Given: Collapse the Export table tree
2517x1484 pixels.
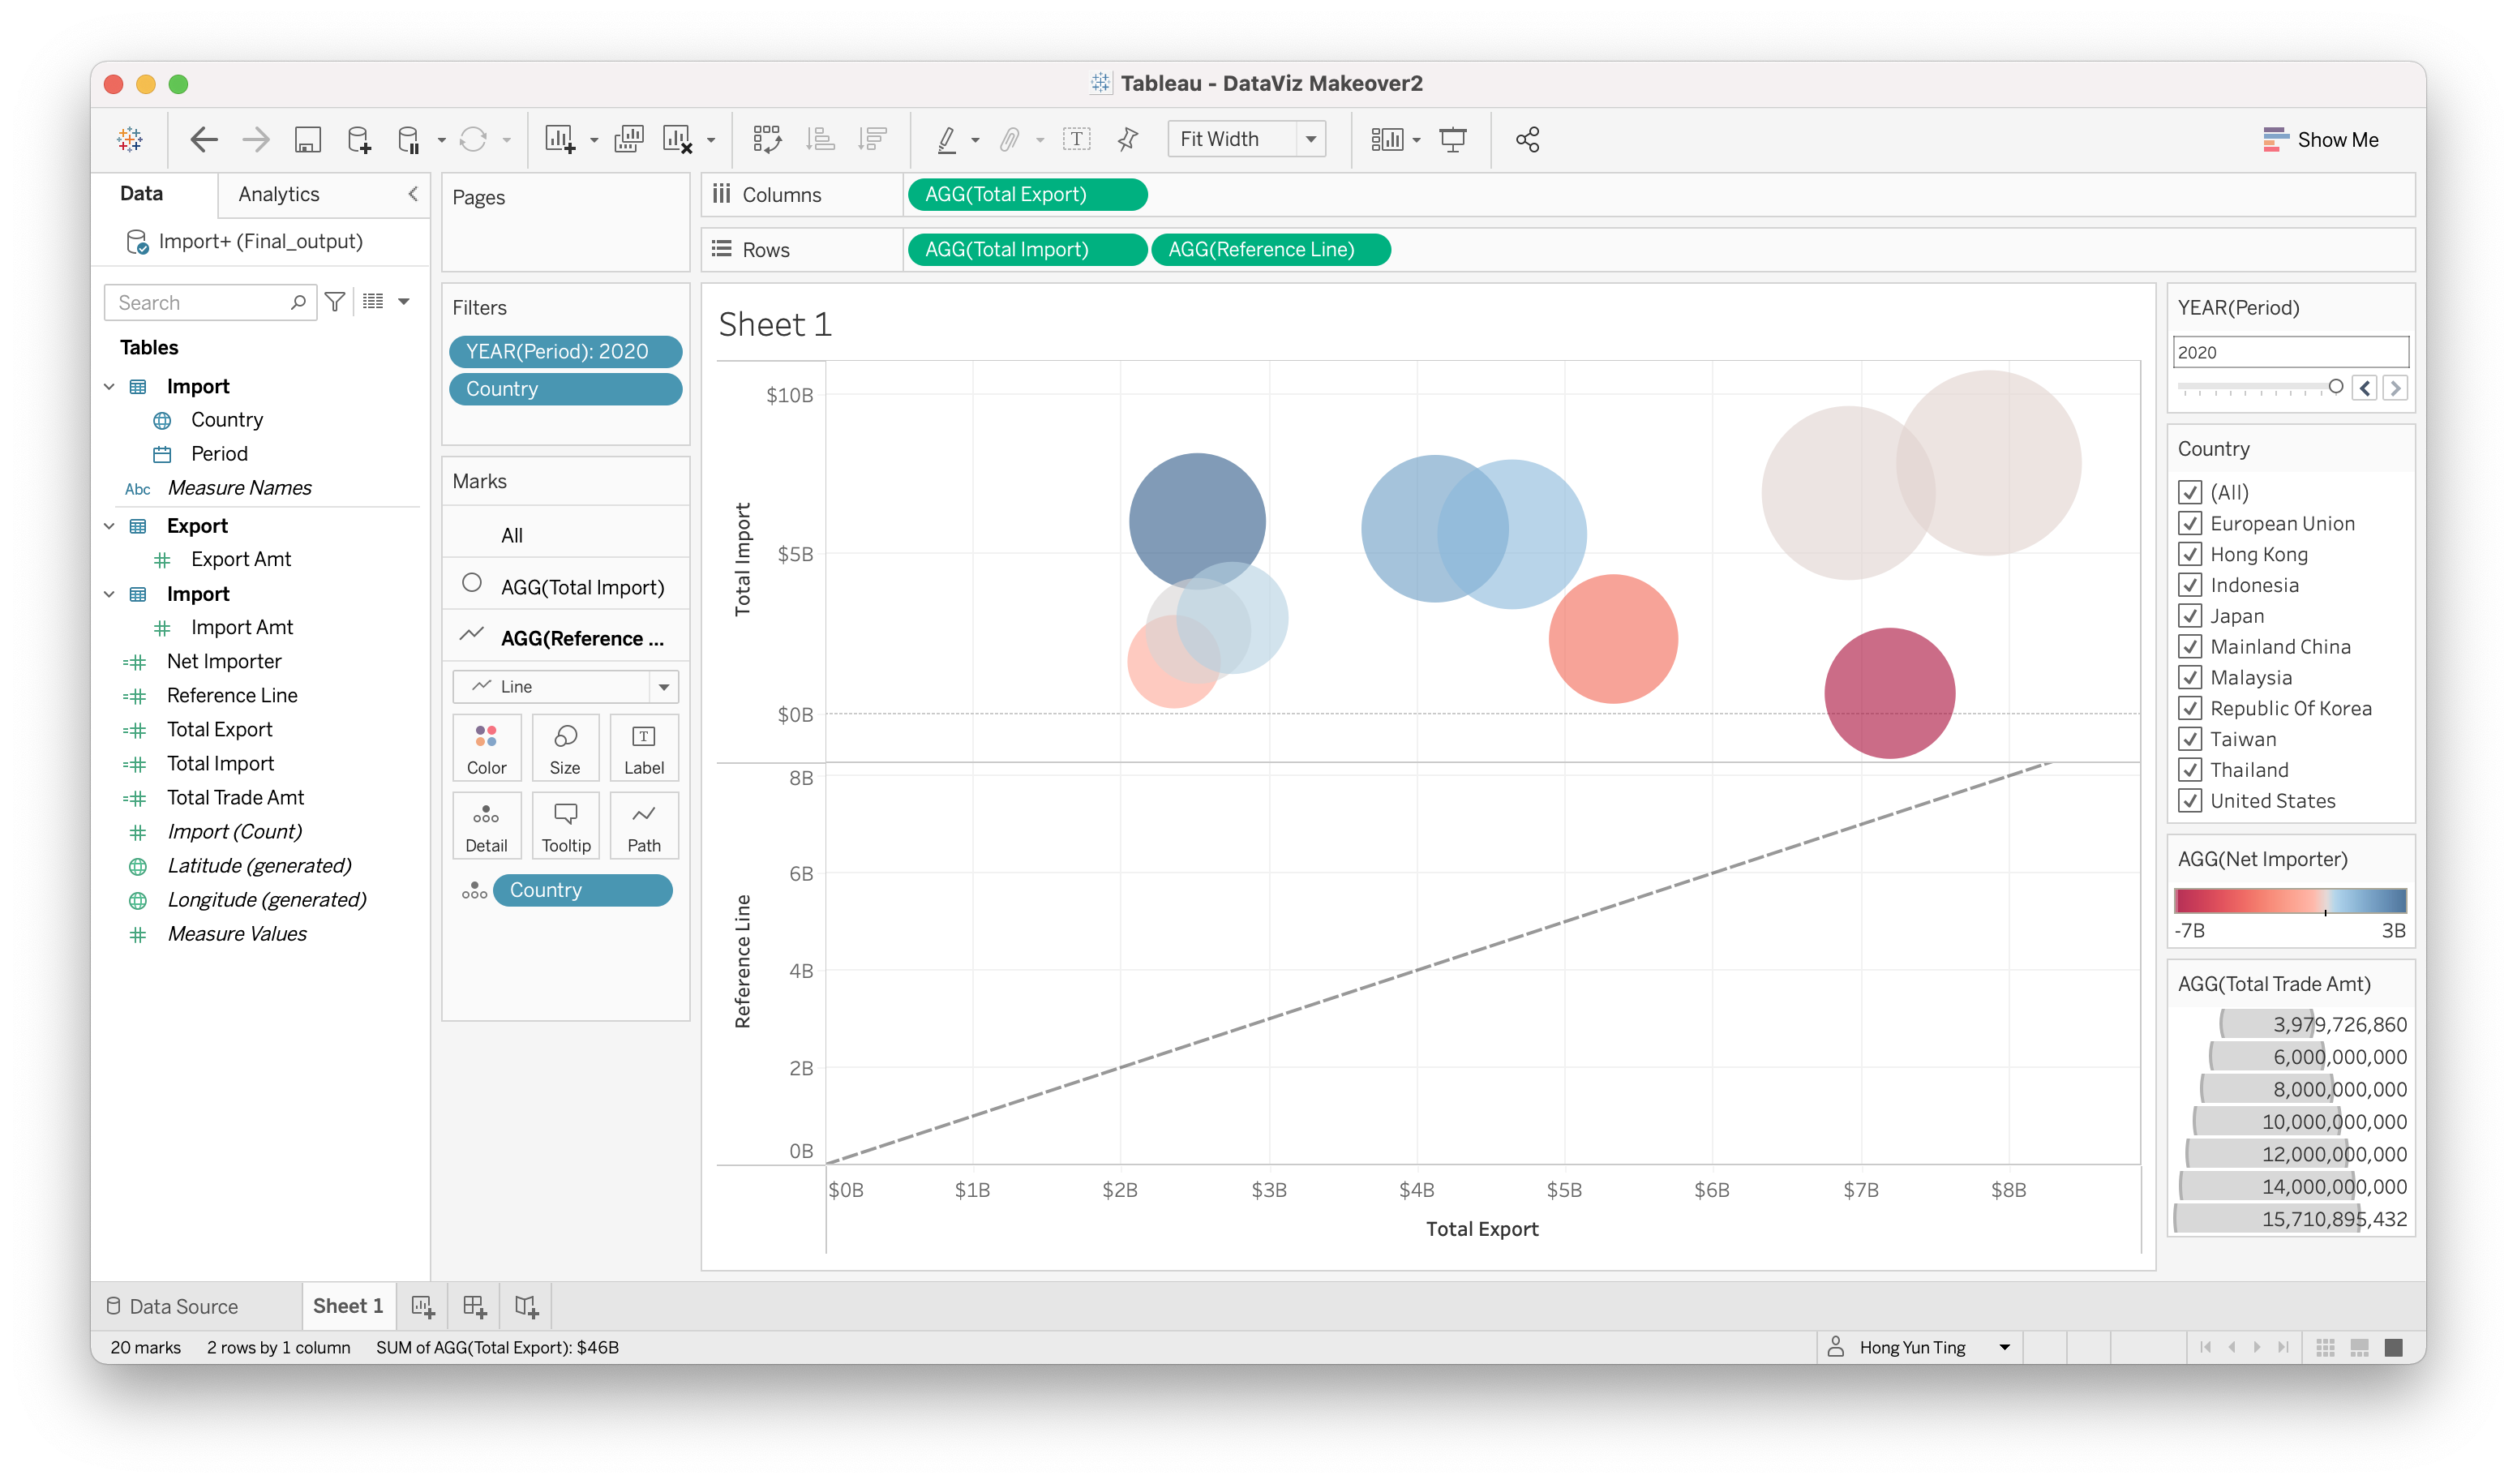Looking at the screenshot, I should tap(109, 526).
